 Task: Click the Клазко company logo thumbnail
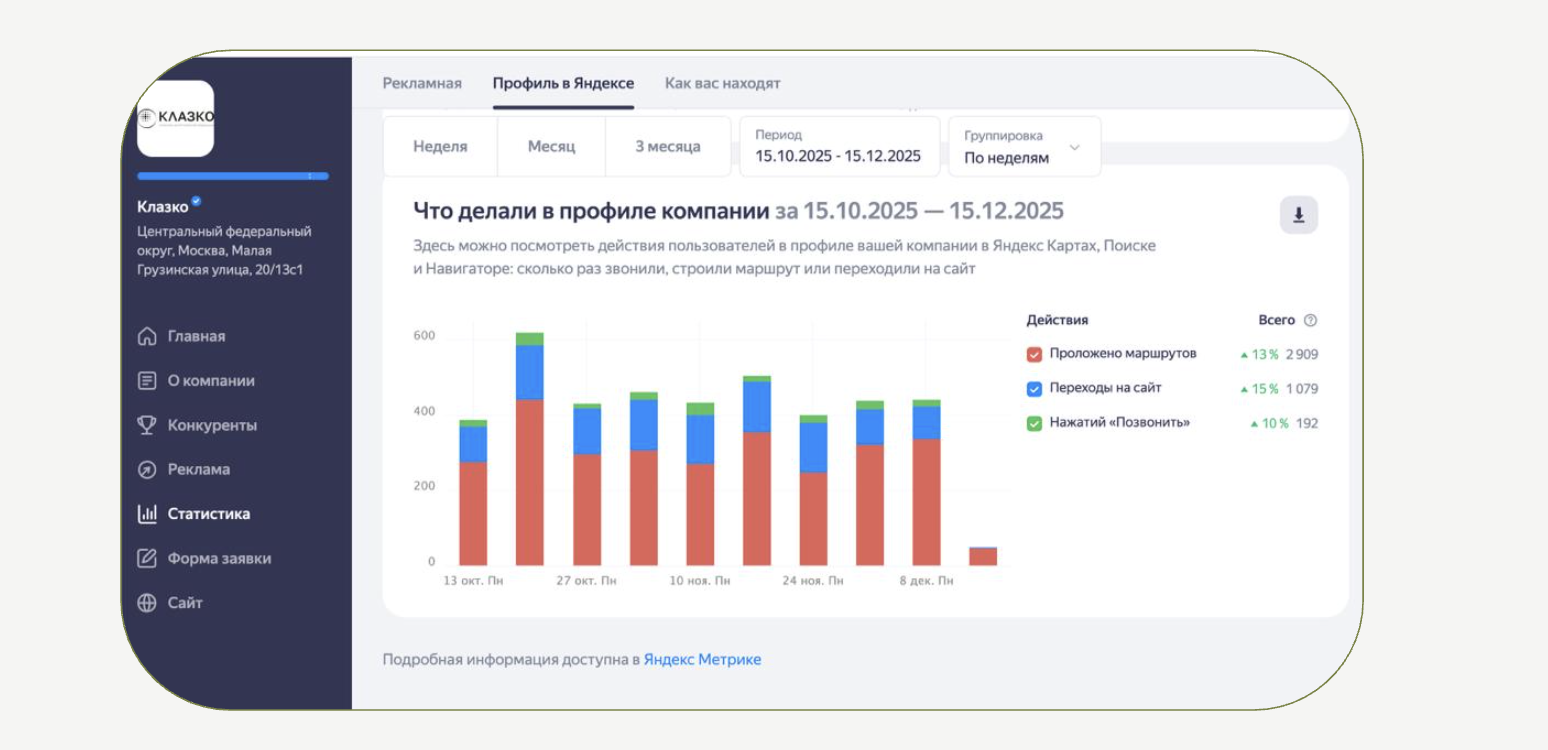[x=175, y=118]
